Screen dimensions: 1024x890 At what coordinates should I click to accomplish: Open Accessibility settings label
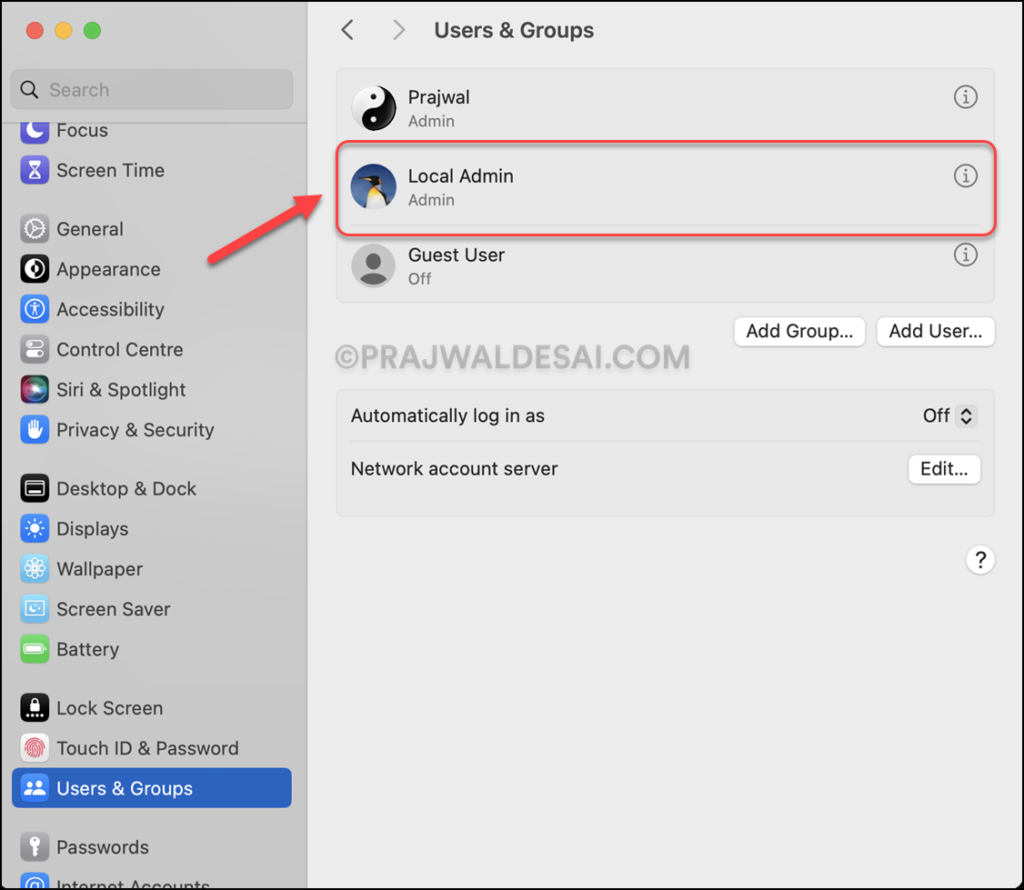coord(110,310)
